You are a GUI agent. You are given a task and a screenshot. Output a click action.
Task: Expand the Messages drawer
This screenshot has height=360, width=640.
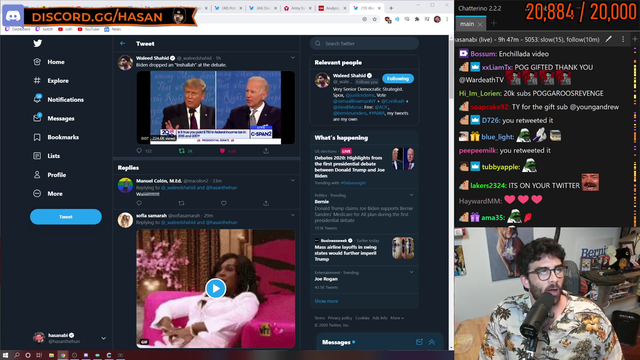click(432, 342)
